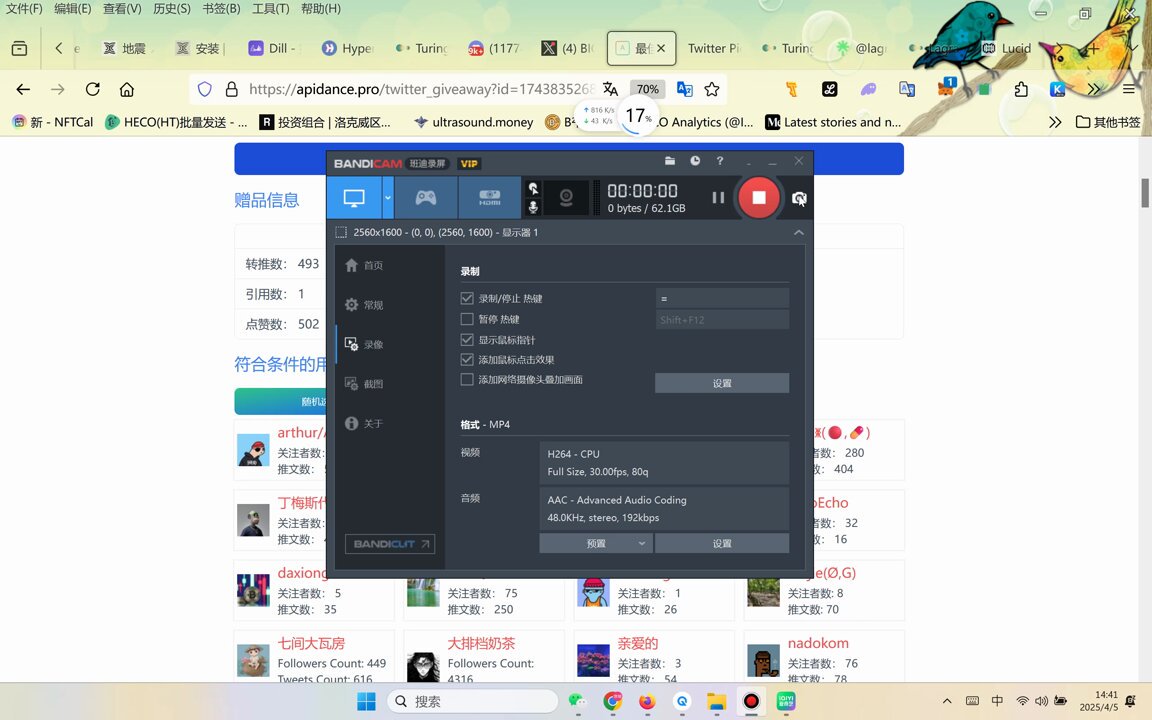
Task: Open 设置 button in the 录制 section
Action: (722, 383)
